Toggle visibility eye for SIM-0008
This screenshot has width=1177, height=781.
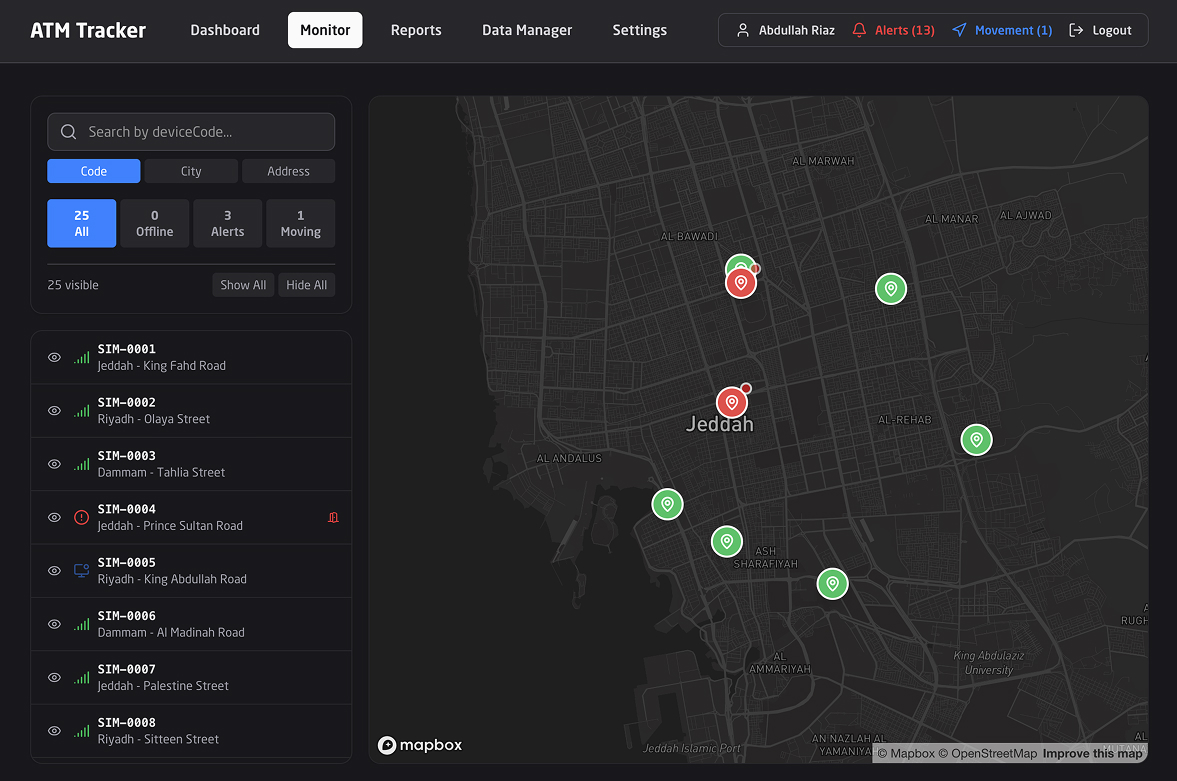coord(54,731)
